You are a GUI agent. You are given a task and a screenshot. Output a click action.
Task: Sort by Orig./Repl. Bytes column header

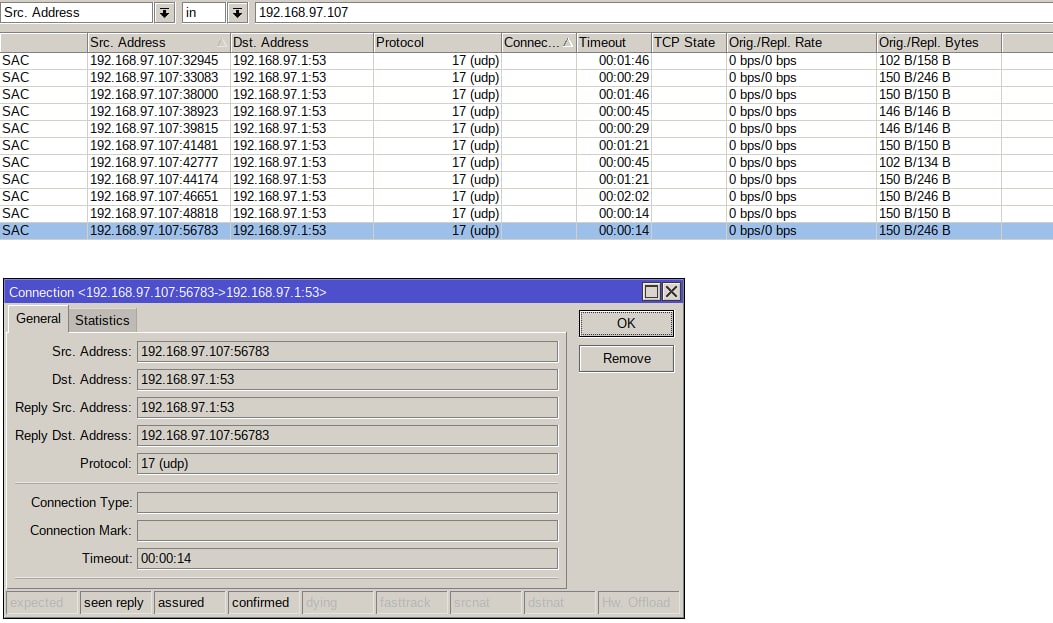tap(939, 42)
